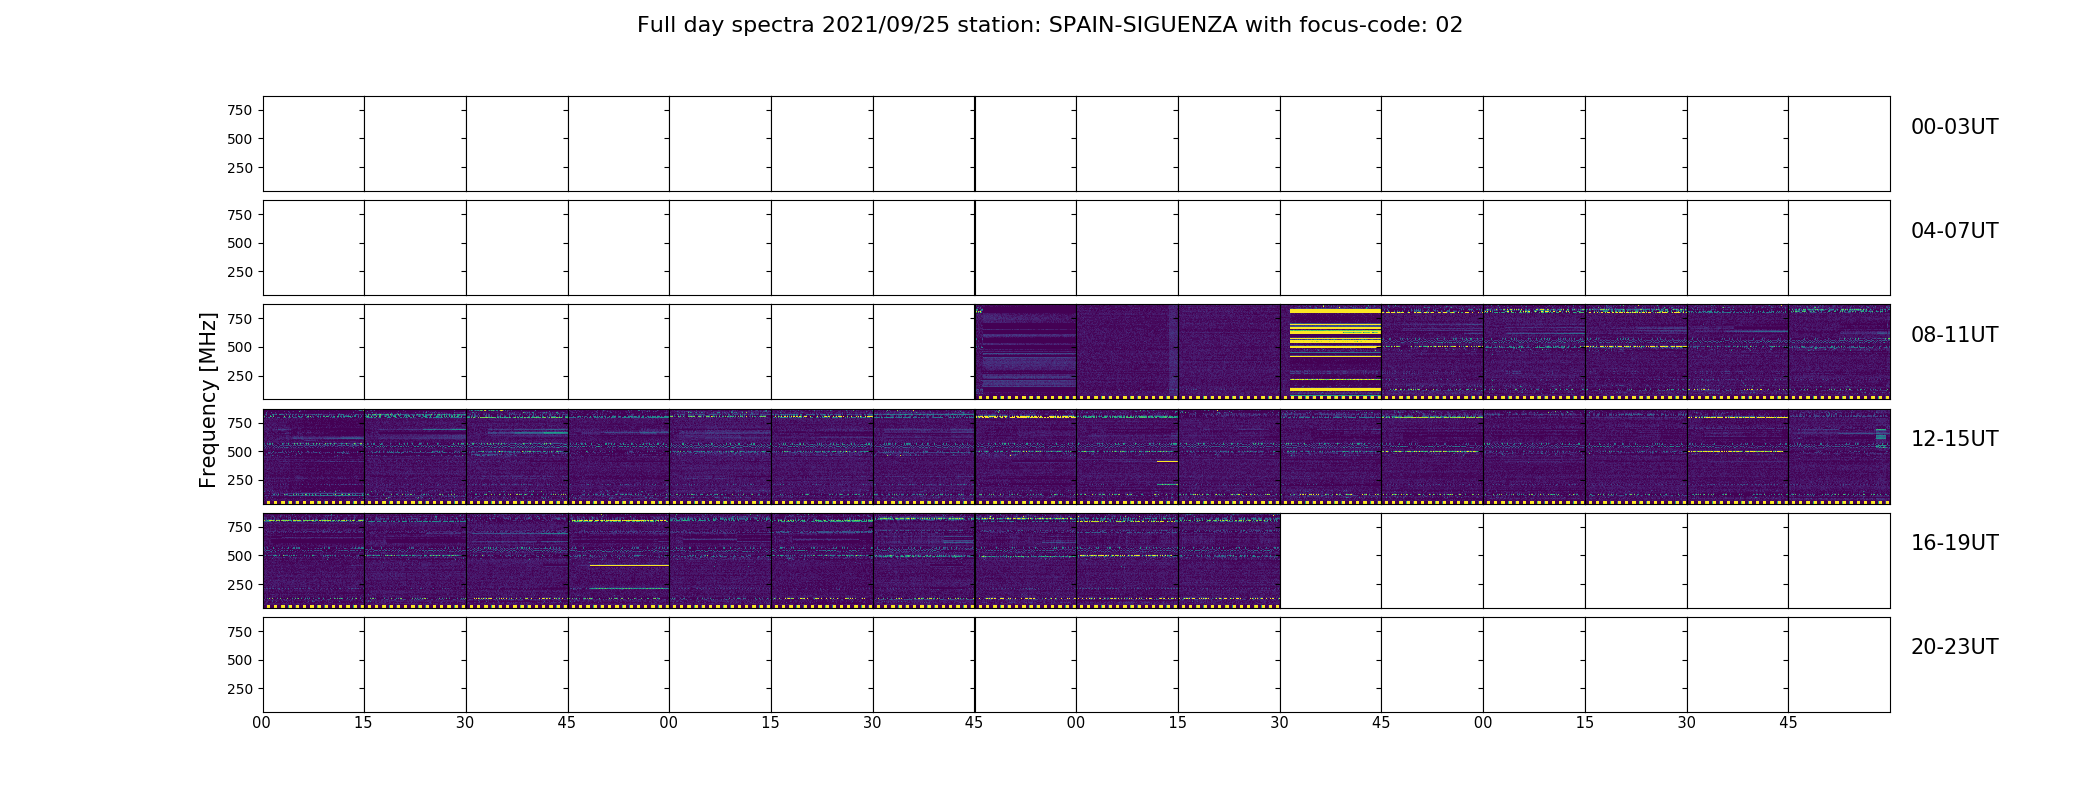Screen dimensions: 2100x800
Task: Open the bright yellow banded spectrum in 08-11UT row
Action: click(1331, 352)
